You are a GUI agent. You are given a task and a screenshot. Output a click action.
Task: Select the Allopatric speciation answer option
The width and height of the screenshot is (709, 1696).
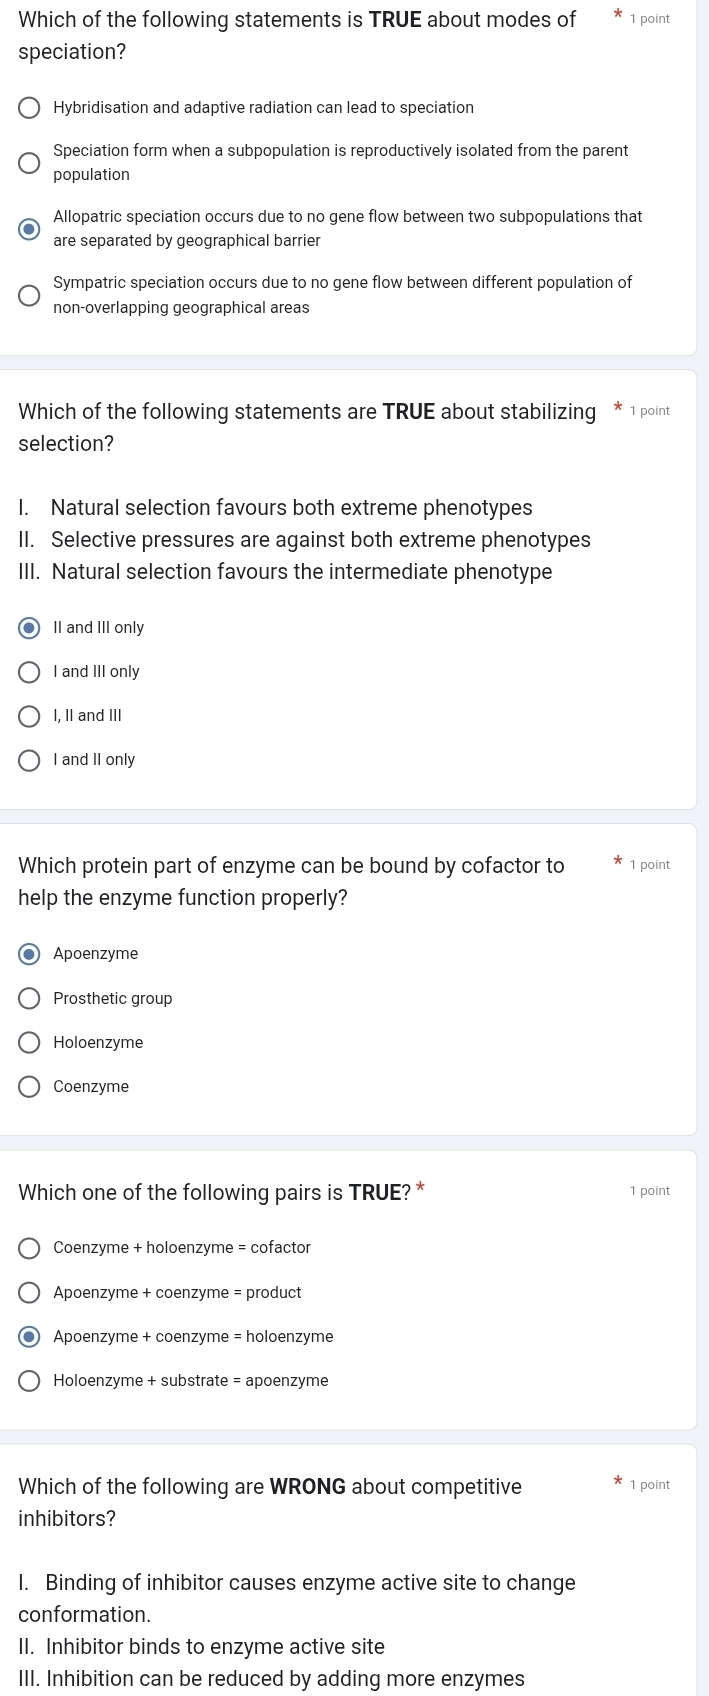pos(30,228)
